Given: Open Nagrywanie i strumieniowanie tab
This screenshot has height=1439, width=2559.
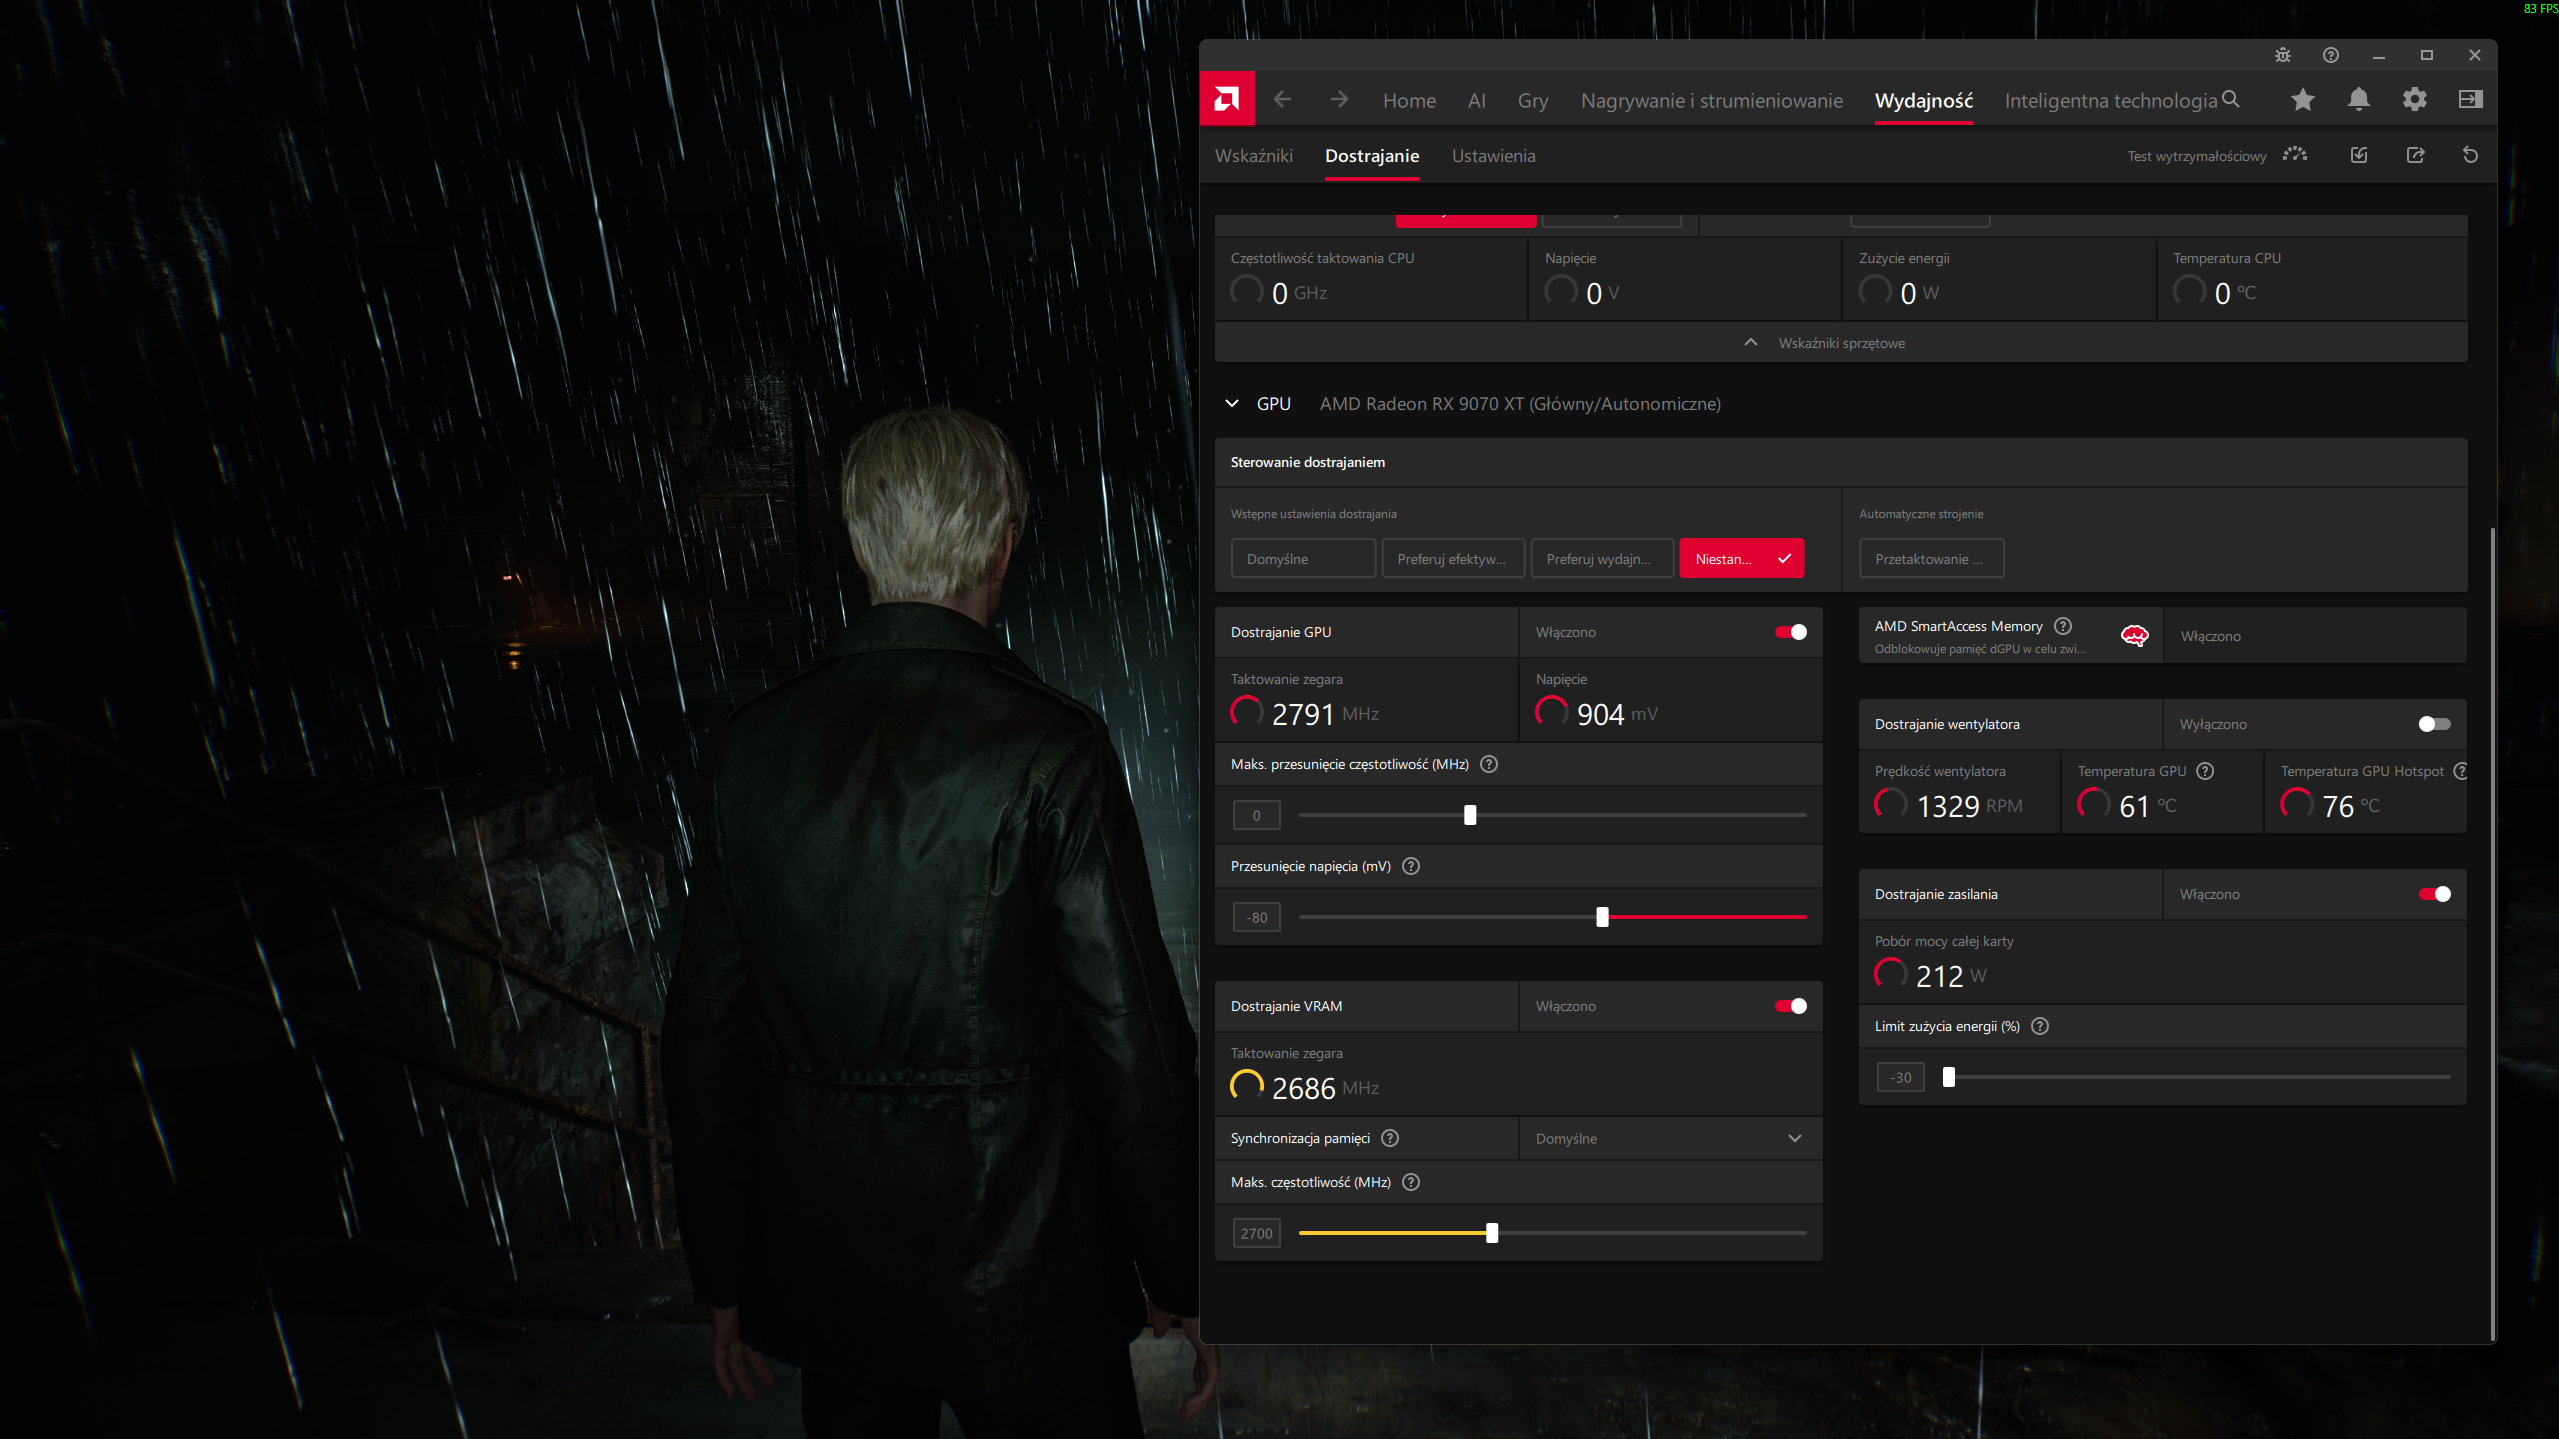Looking at the screenshot, I should (x=1712, y=100).
